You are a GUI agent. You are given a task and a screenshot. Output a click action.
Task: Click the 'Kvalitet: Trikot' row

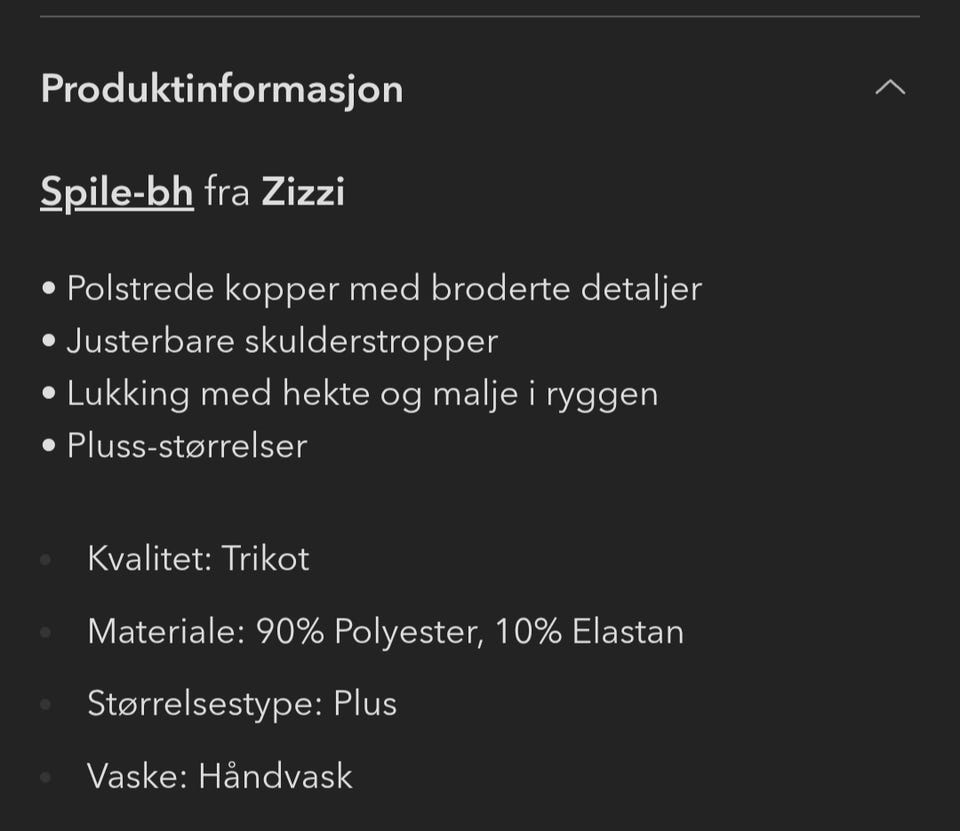(198, 558)
